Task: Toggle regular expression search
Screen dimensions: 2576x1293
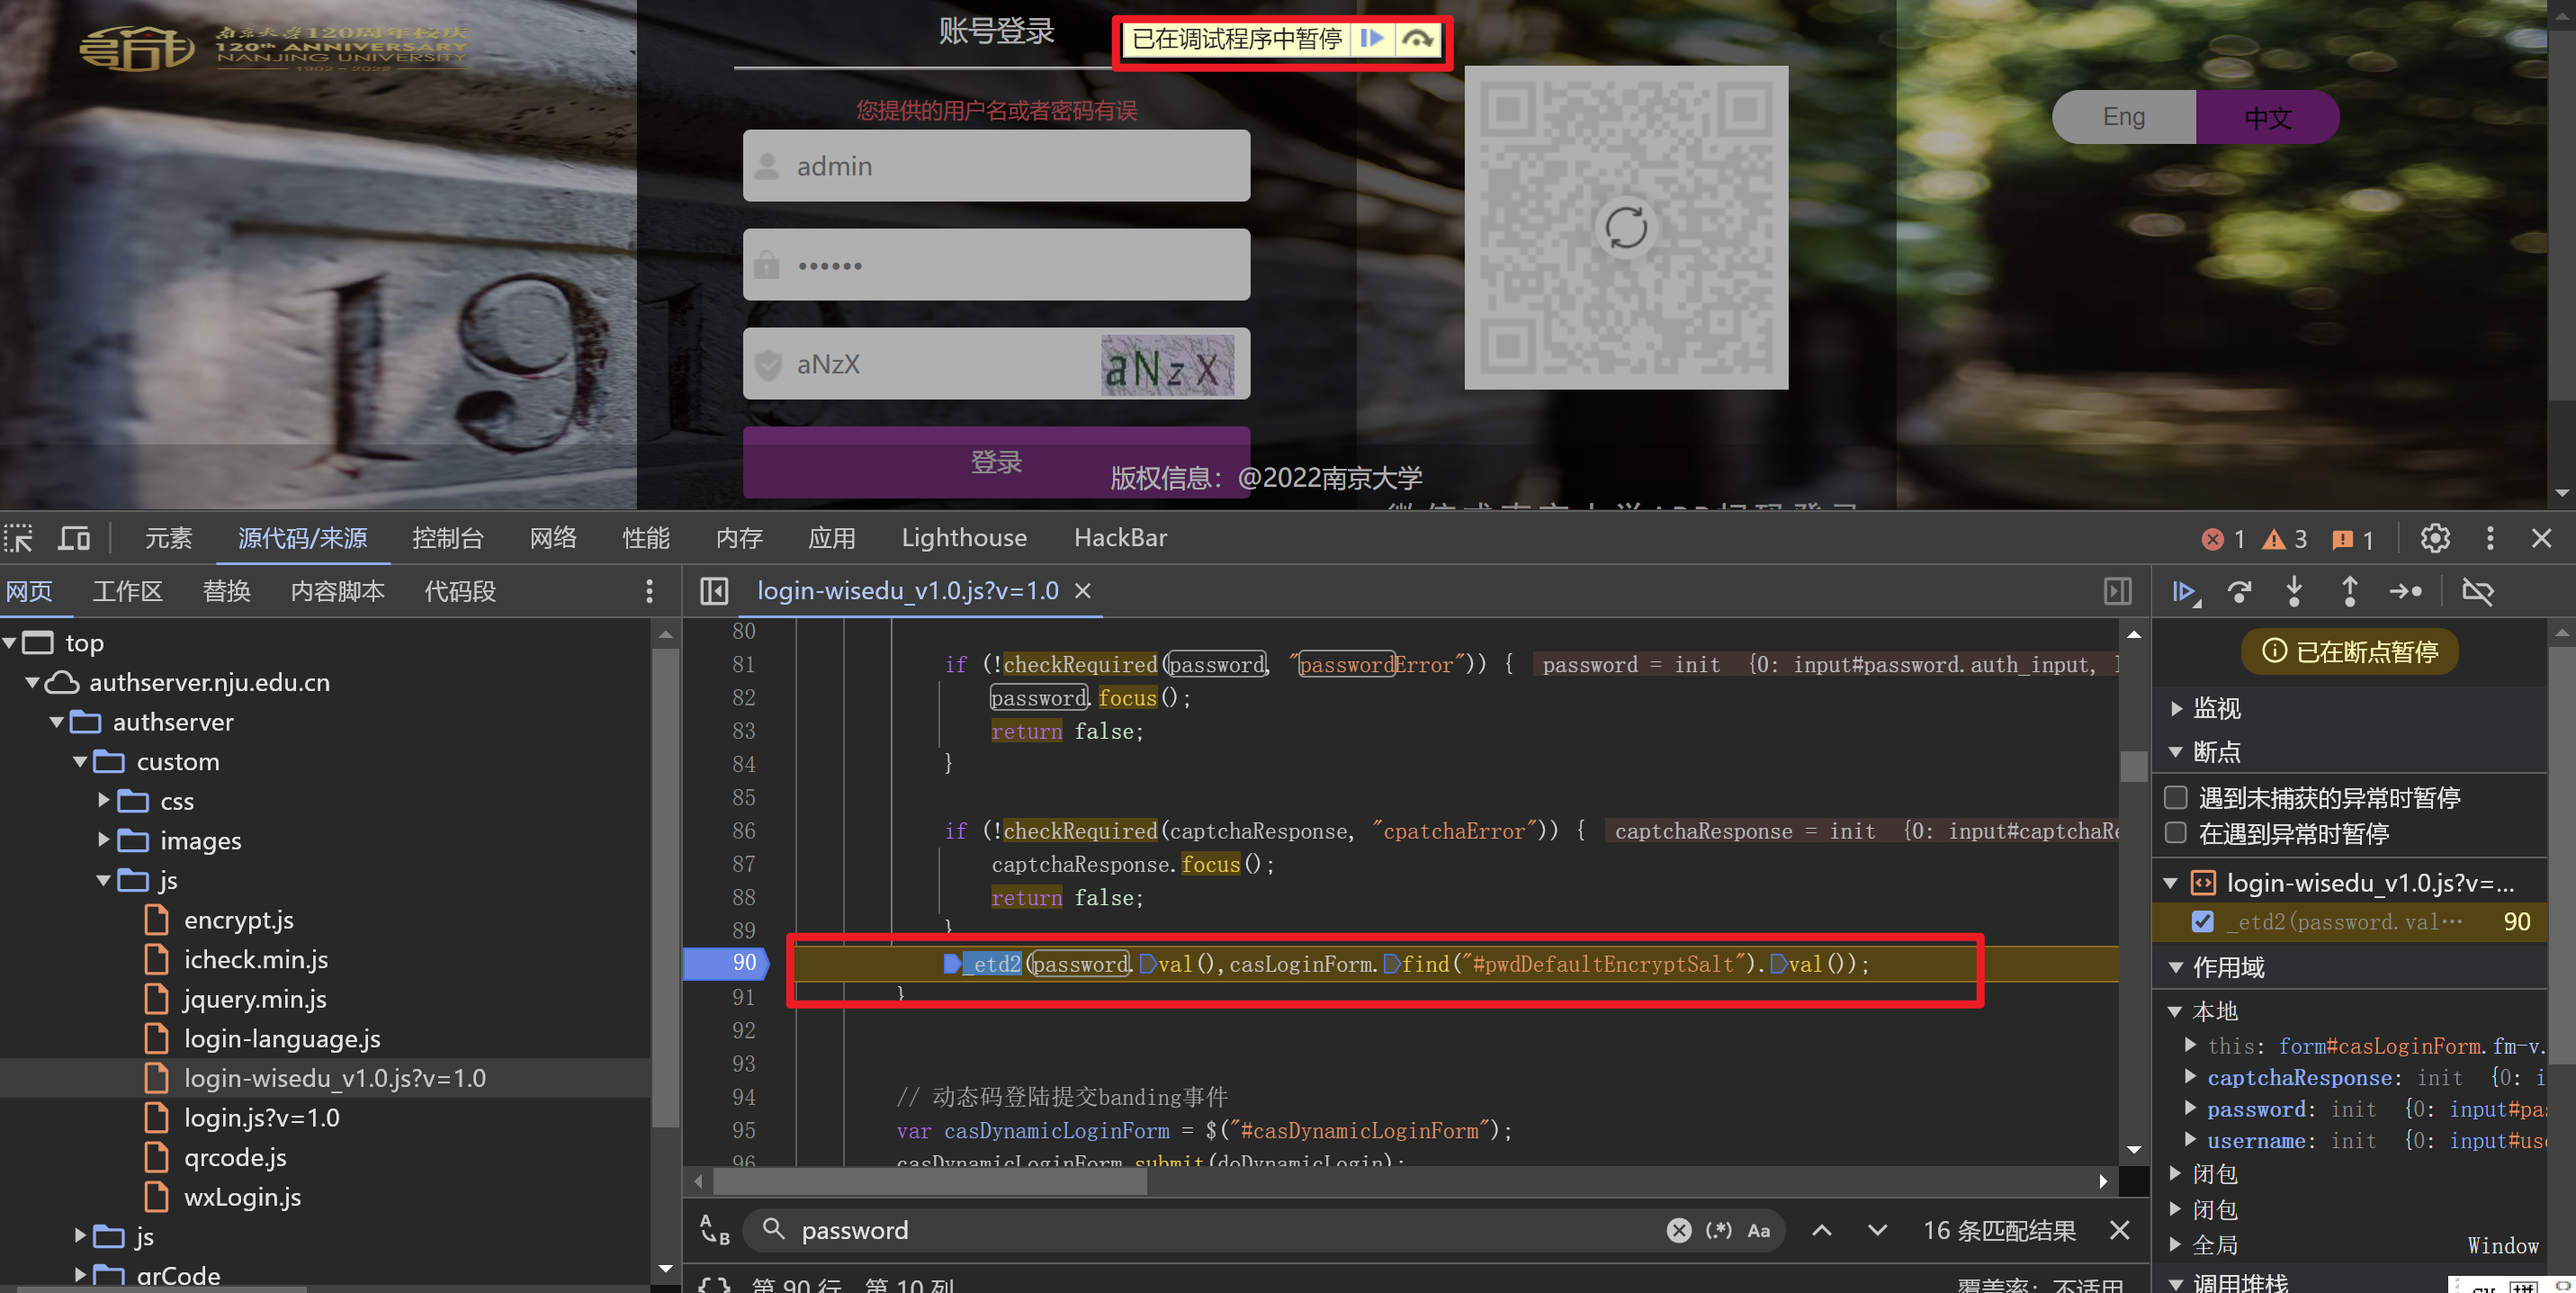Action: [x=1718, y=1230]
